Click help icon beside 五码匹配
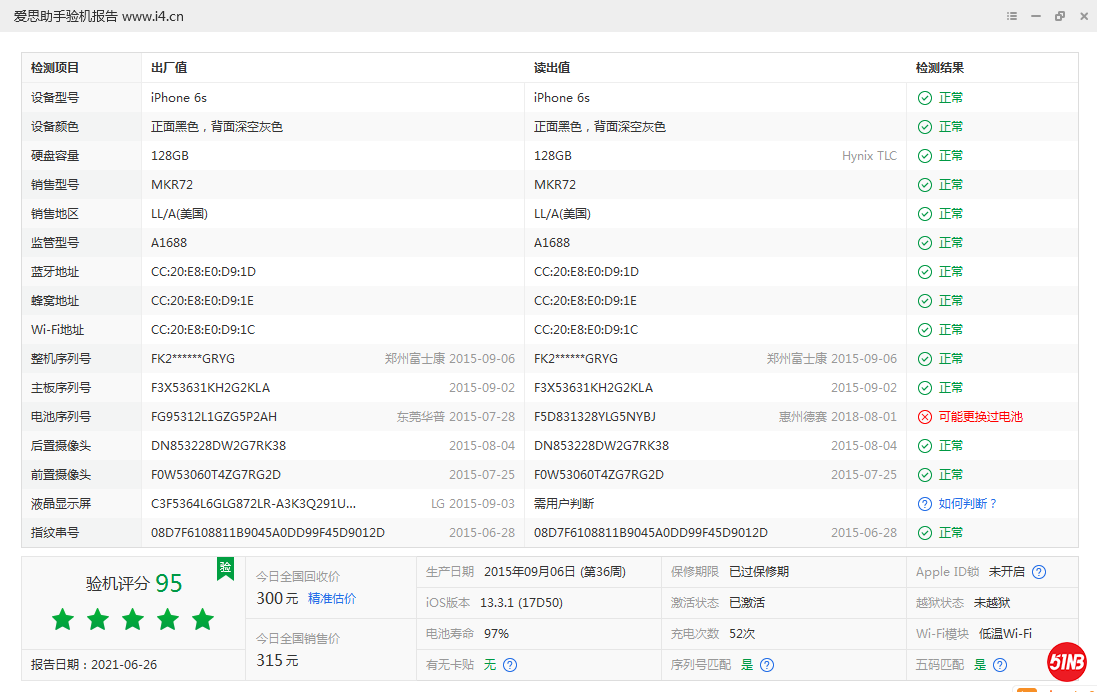The width and height of the screenshot is (1097, 692). point(1000,664)
